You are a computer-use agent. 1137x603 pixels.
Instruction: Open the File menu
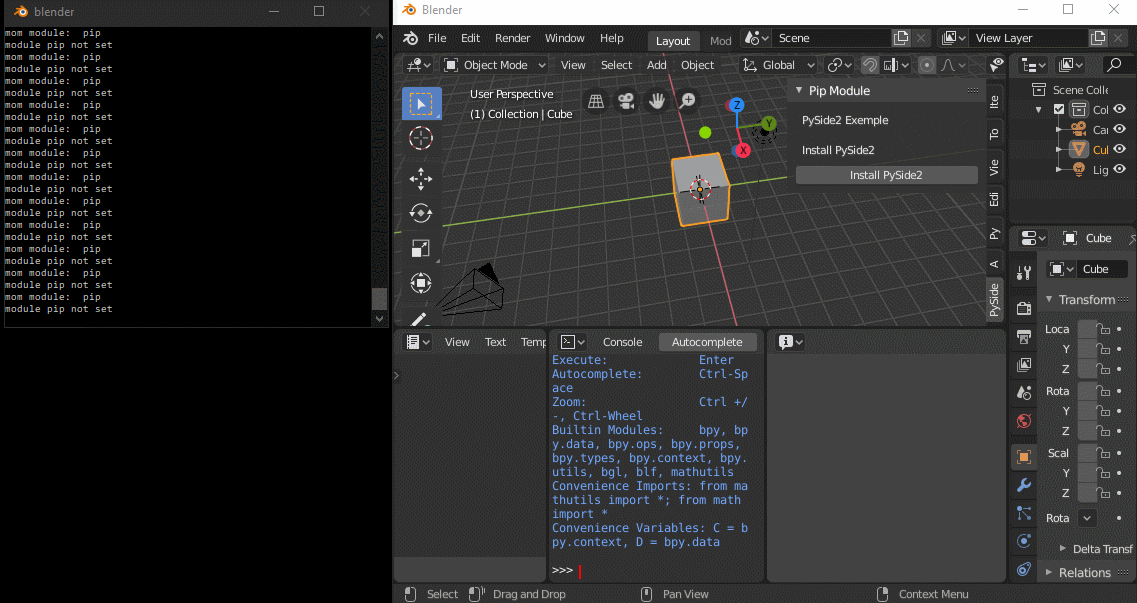(x=437, y=38)
